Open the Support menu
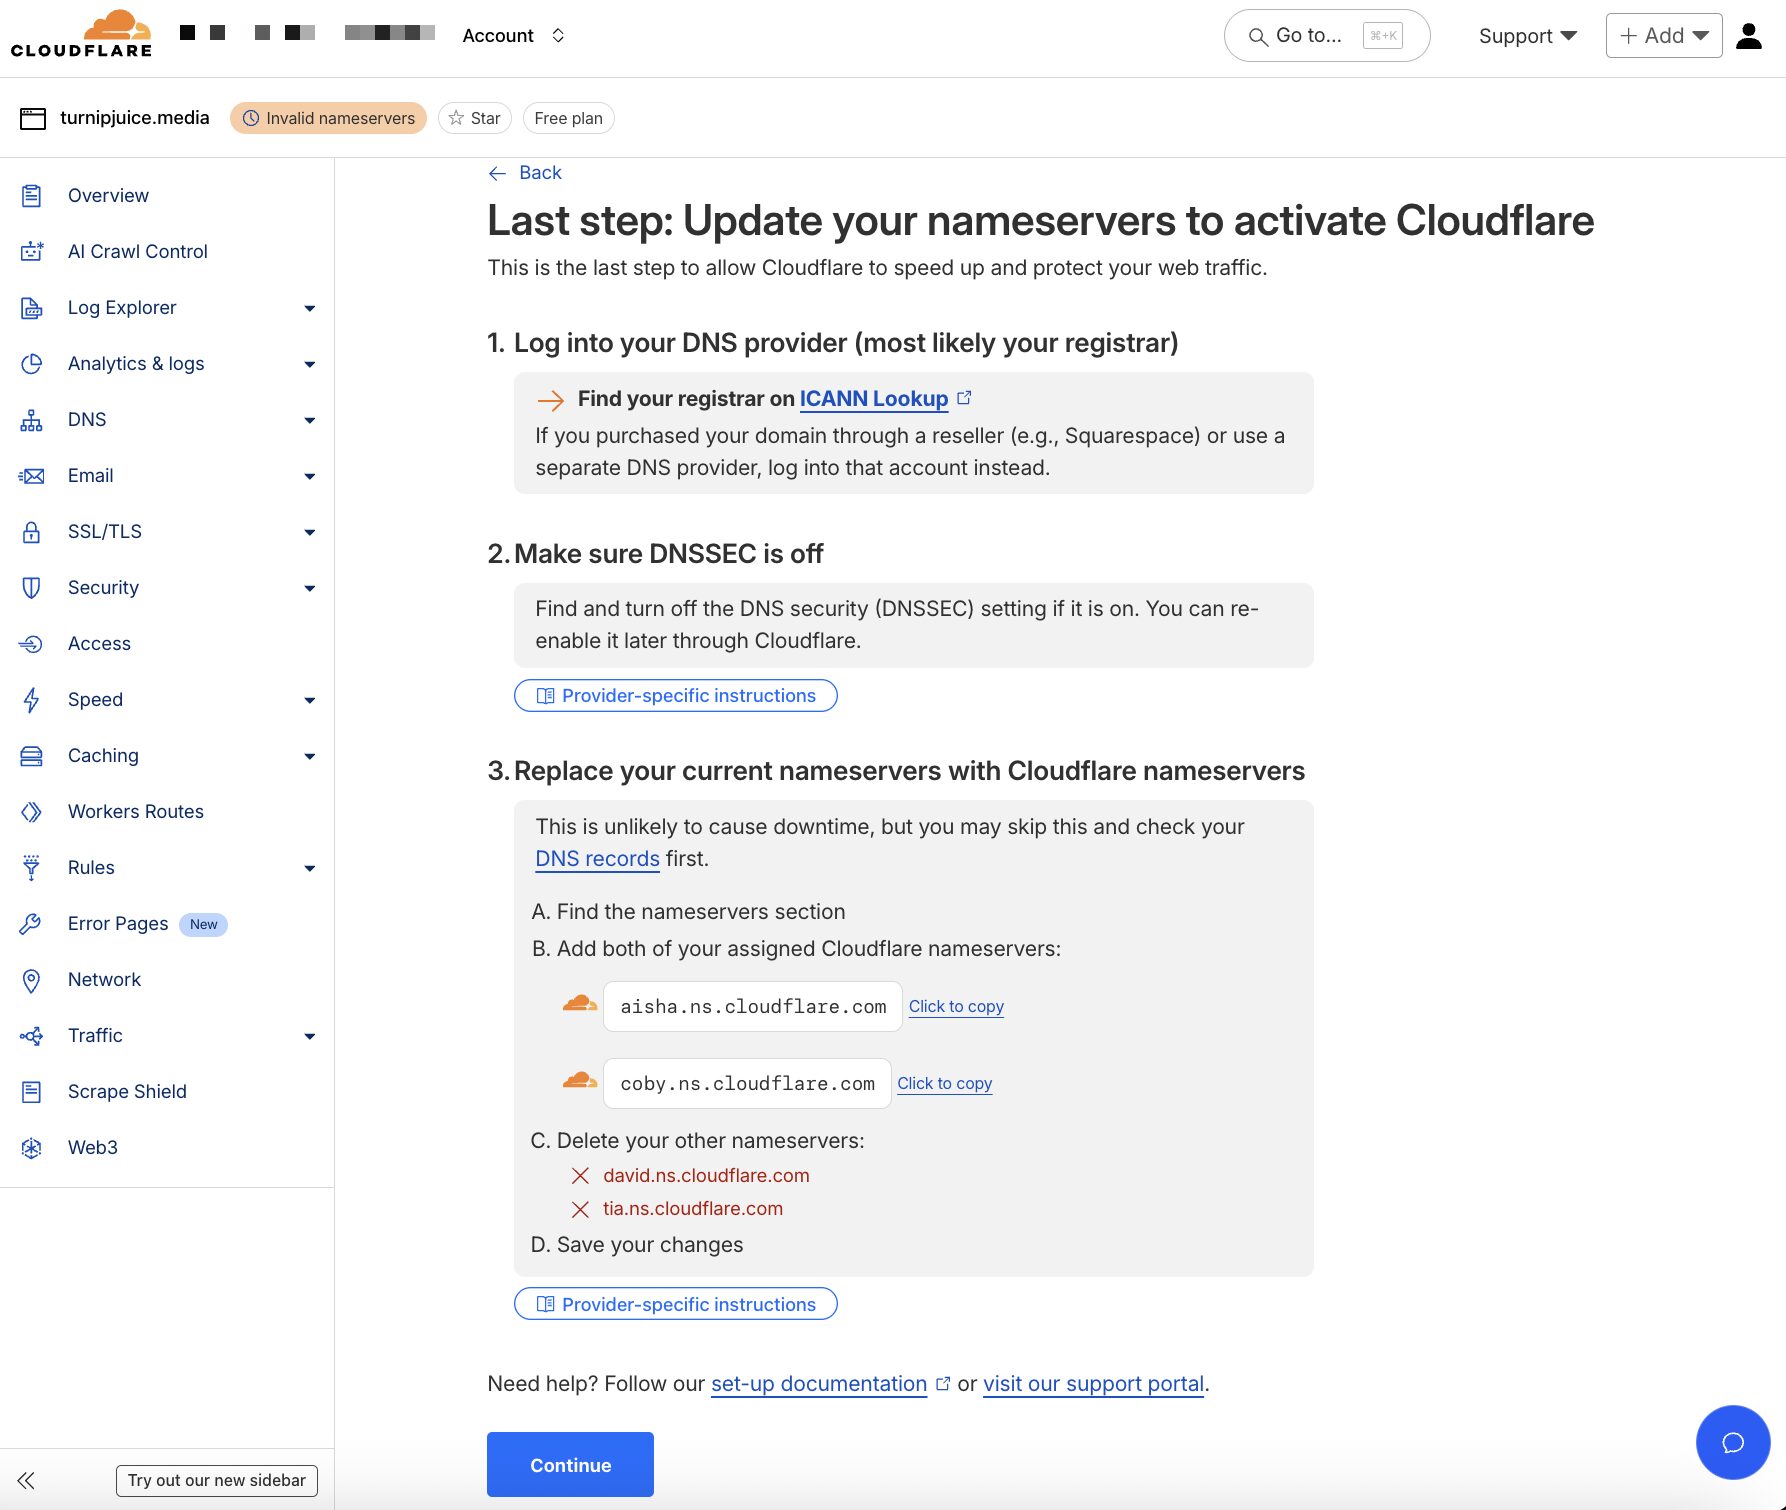The height and width of the screenshot is (1510, 1786). pos(1525,35)
